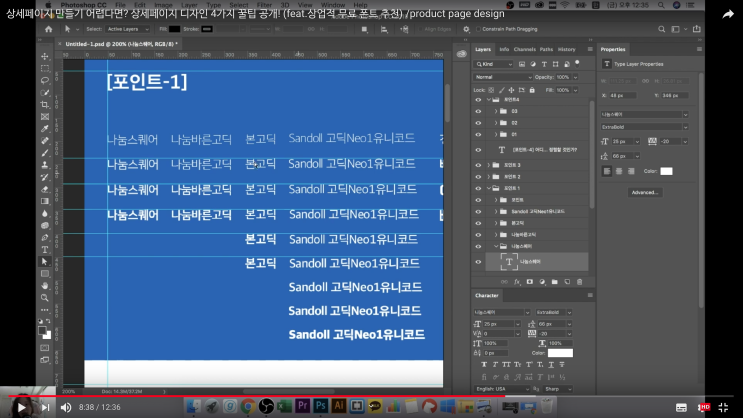Image resolution: width=743 pixels, height=418 pixels.
Task: Open Photoshop search icon
Action: tap(661, 29)
